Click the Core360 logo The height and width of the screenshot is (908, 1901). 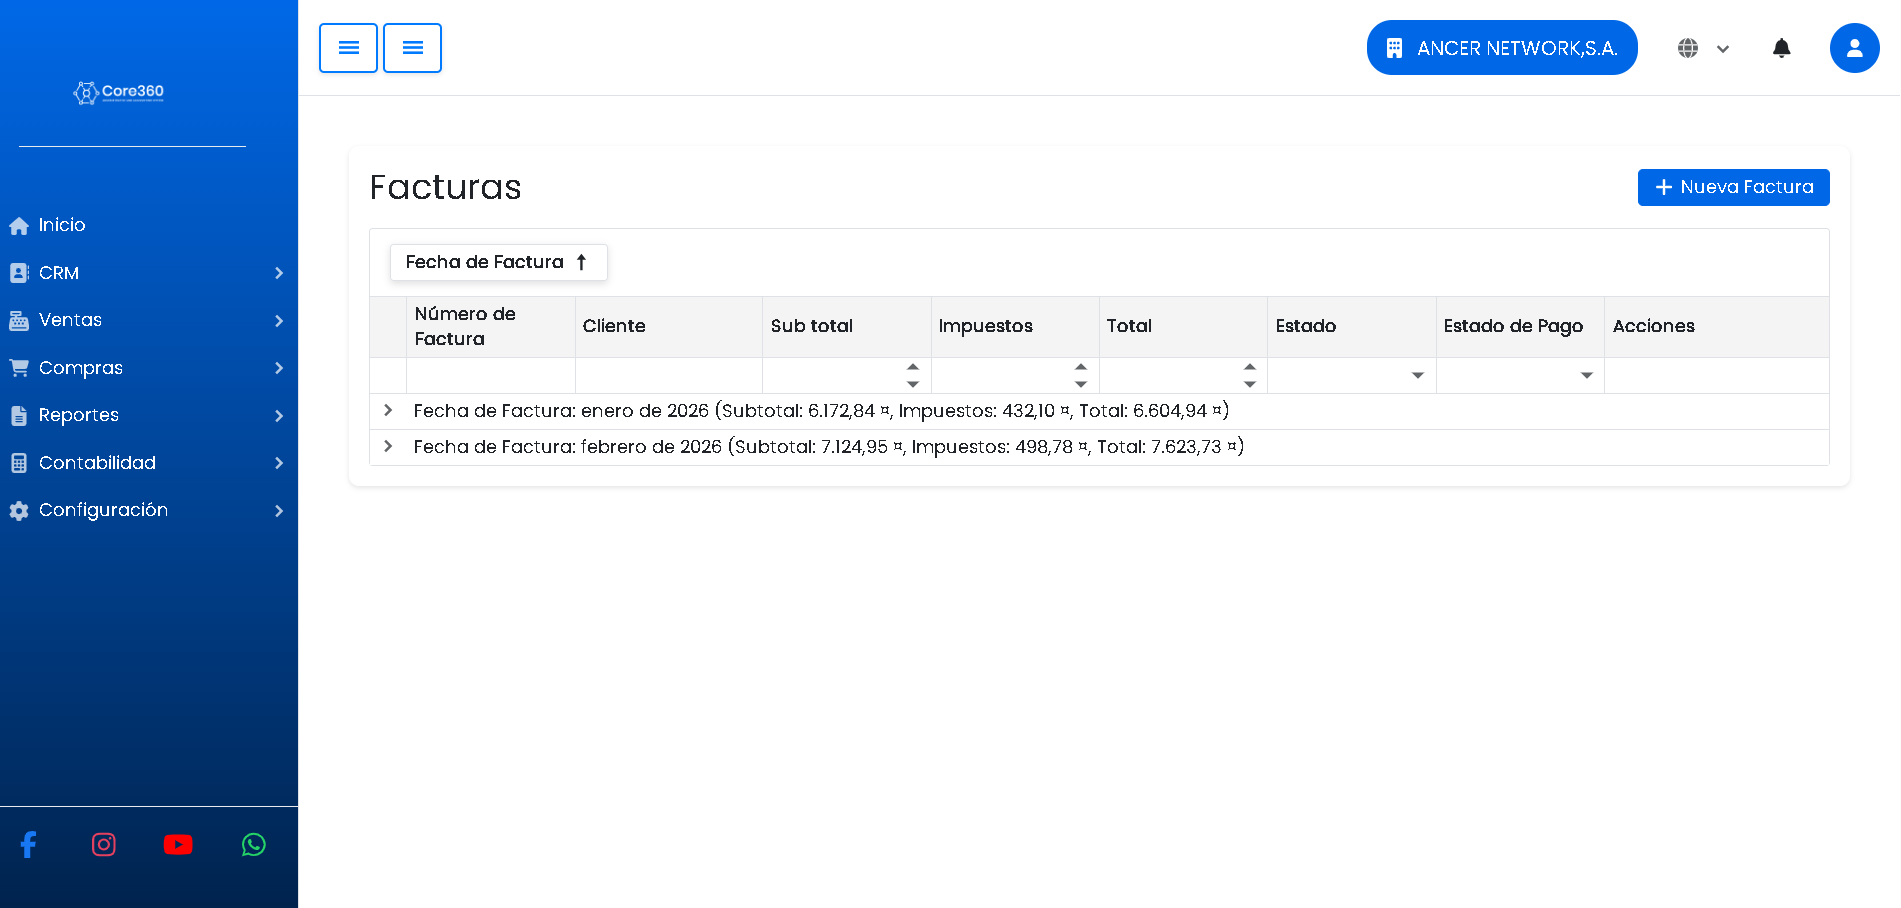(119, 92)
